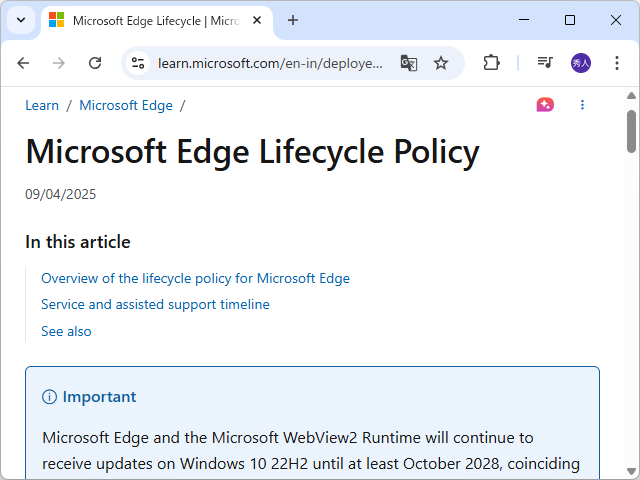Select the Microsoft Edge Lifecycle tab

[x=150, y=20]
